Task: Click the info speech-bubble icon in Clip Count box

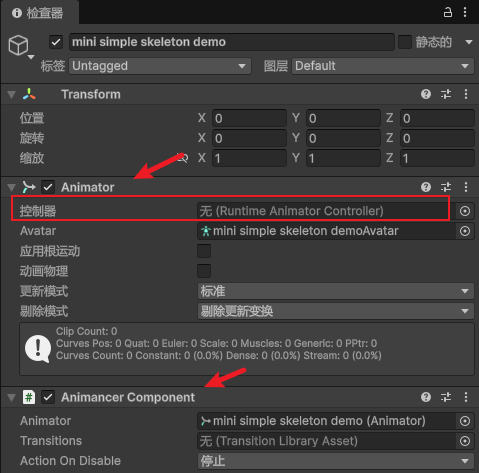Action: click(38, 349)
